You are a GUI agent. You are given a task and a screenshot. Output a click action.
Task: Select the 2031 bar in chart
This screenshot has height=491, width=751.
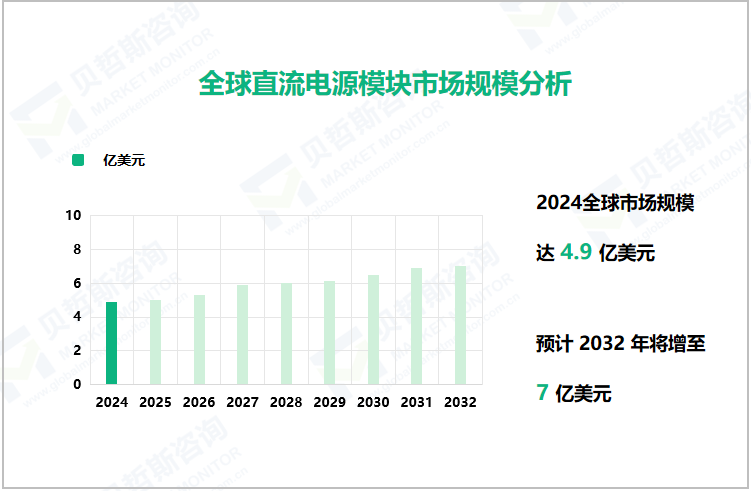[x=416, y=326]
